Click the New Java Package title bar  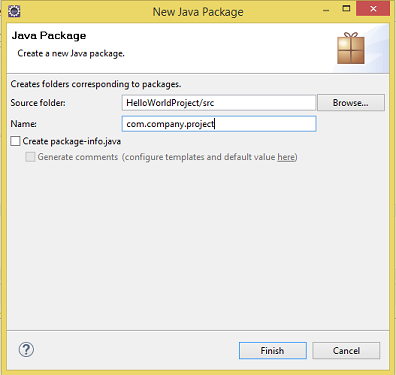point(198,12)
